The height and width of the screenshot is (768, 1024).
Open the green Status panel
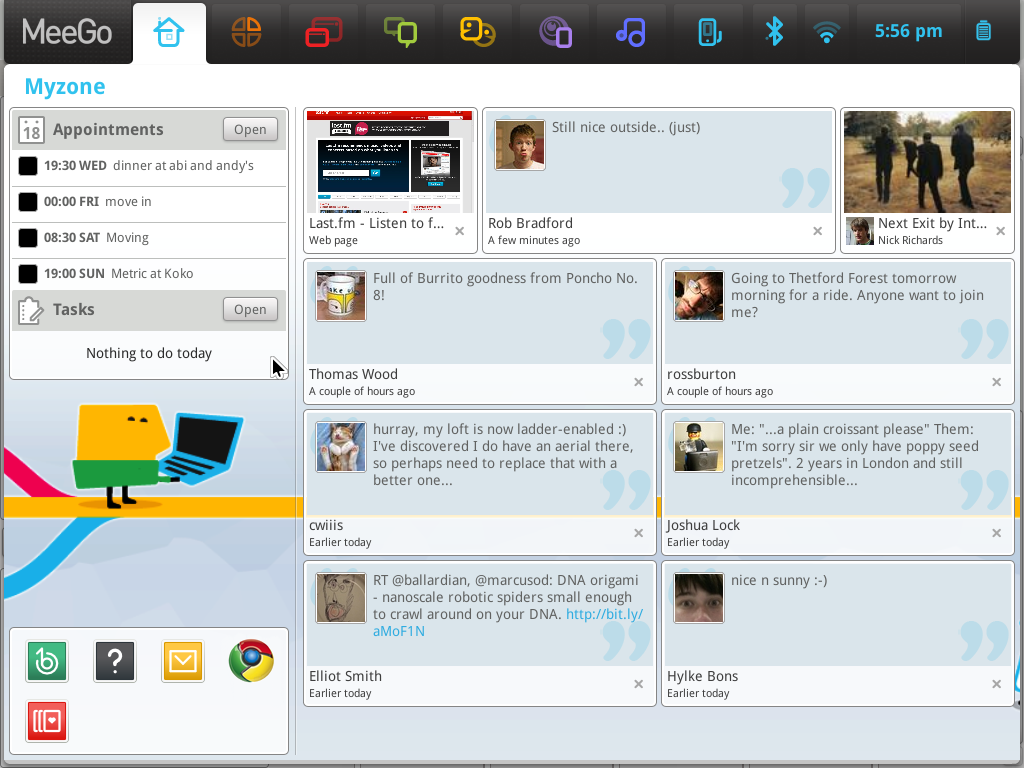400,32
